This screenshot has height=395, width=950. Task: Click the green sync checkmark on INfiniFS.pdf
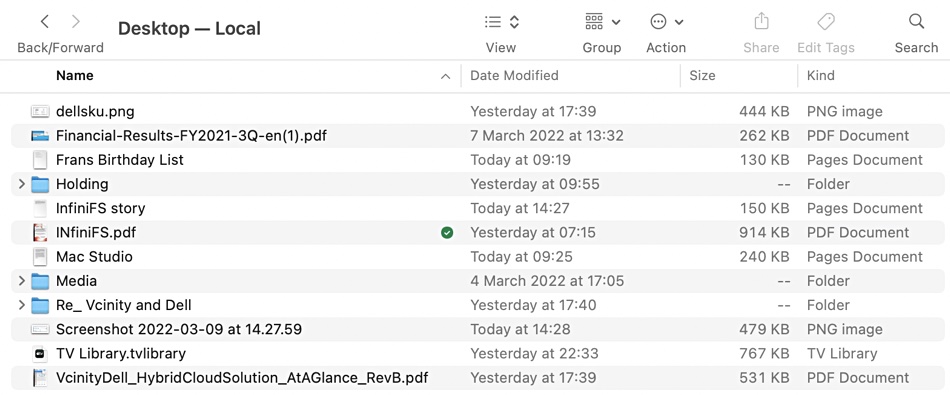pos(447,233)
